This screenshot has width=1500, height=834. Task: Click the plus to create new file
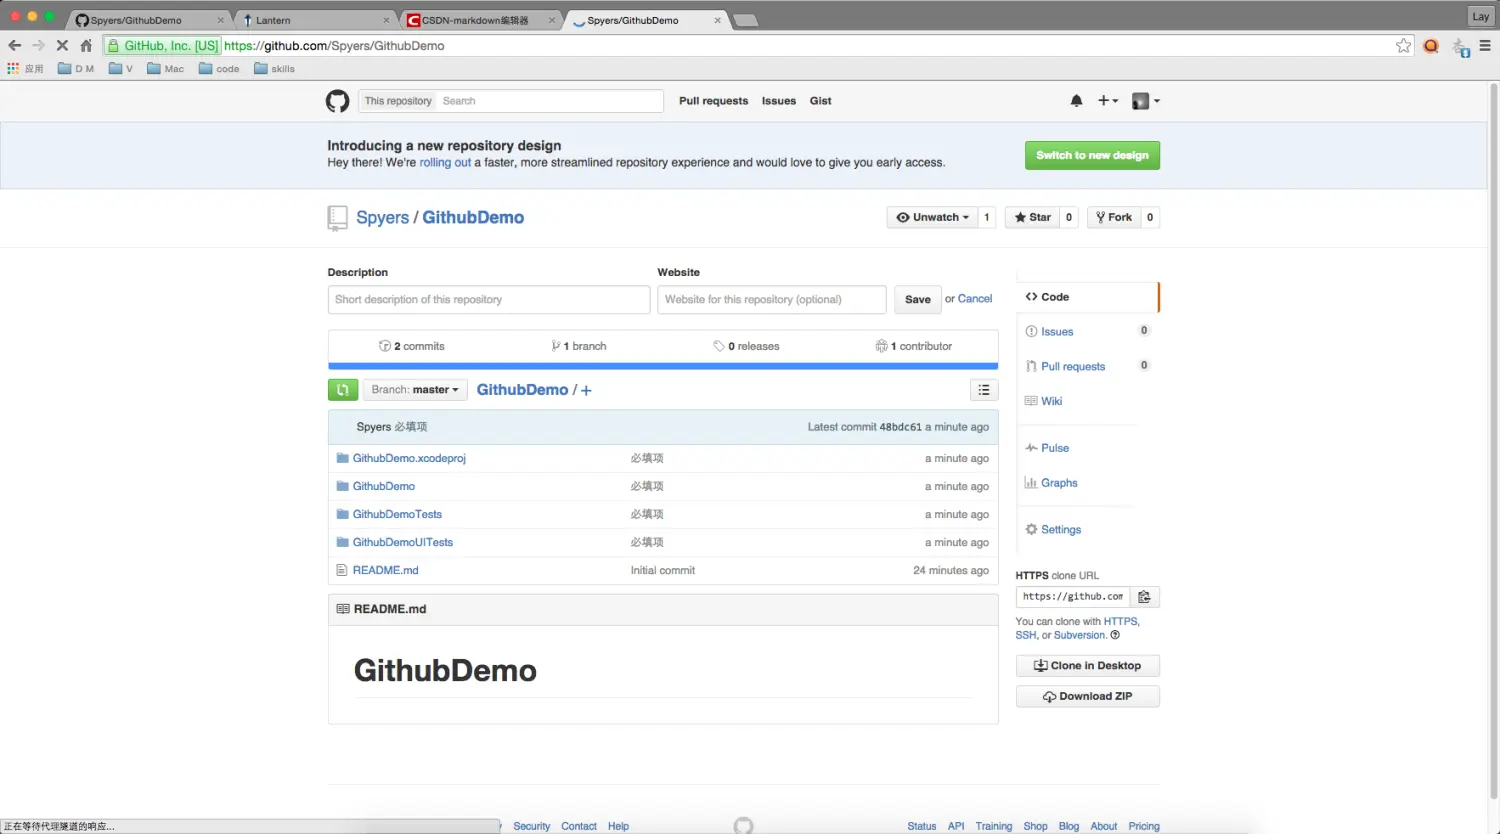pos(586,390)
